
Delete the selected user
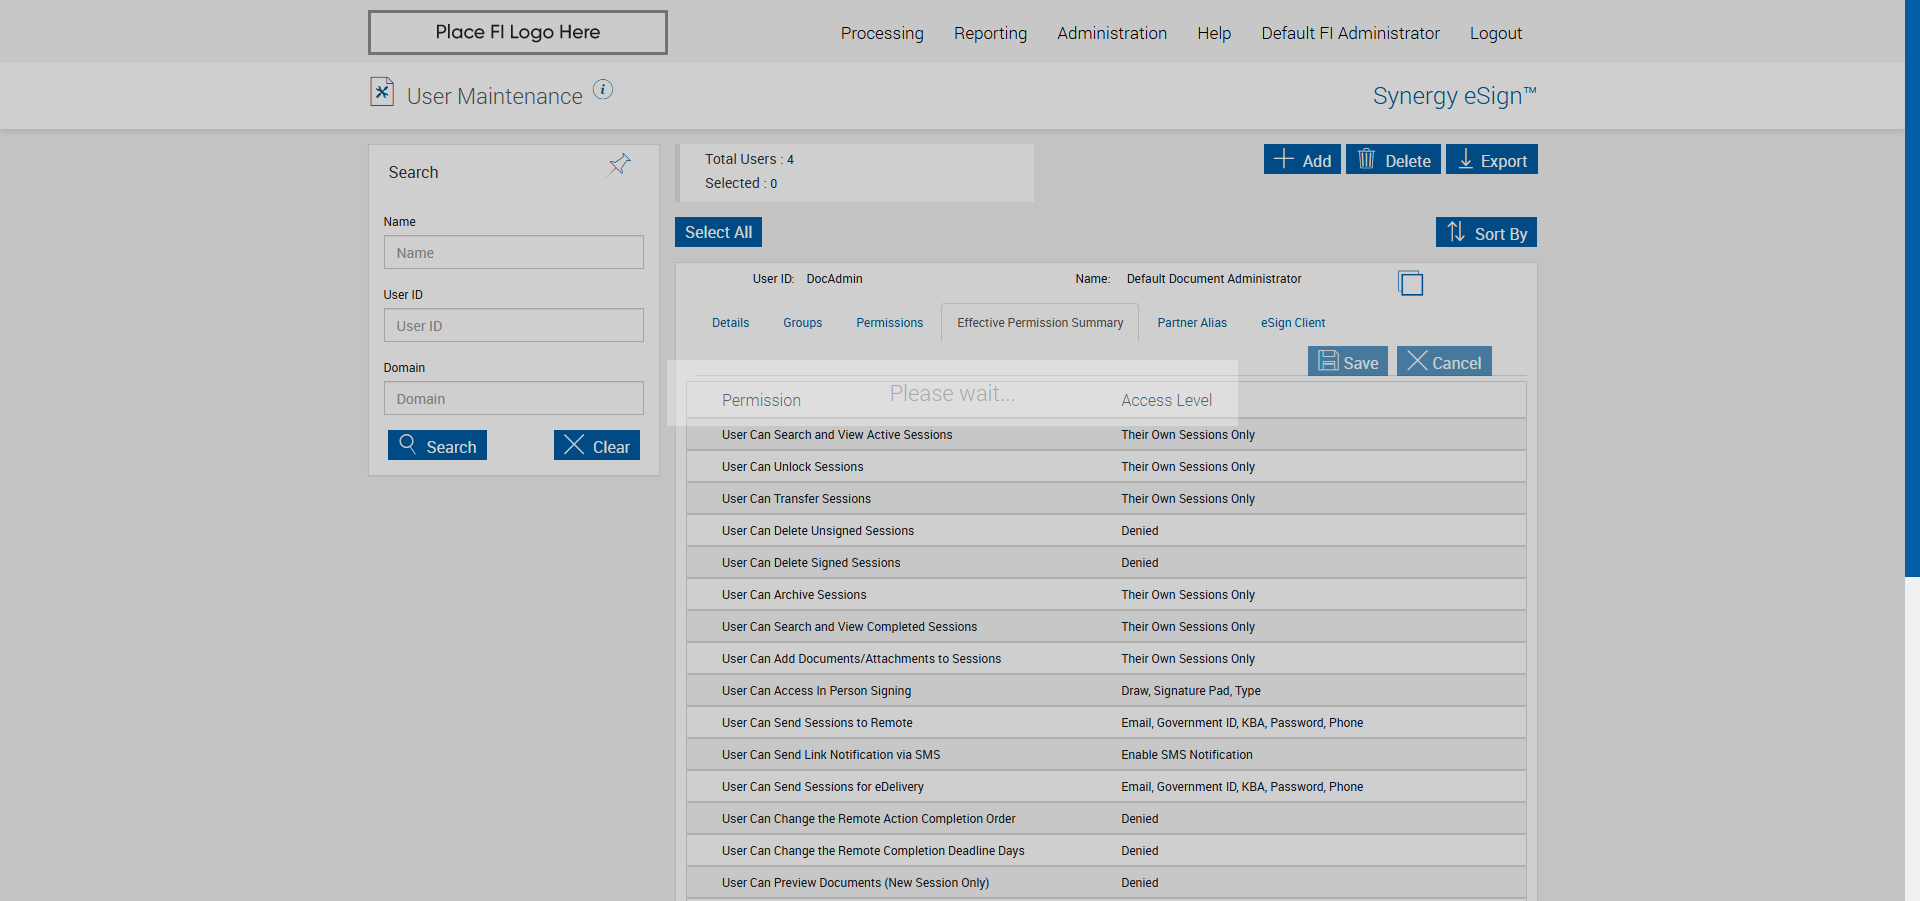click(1393, 160)
